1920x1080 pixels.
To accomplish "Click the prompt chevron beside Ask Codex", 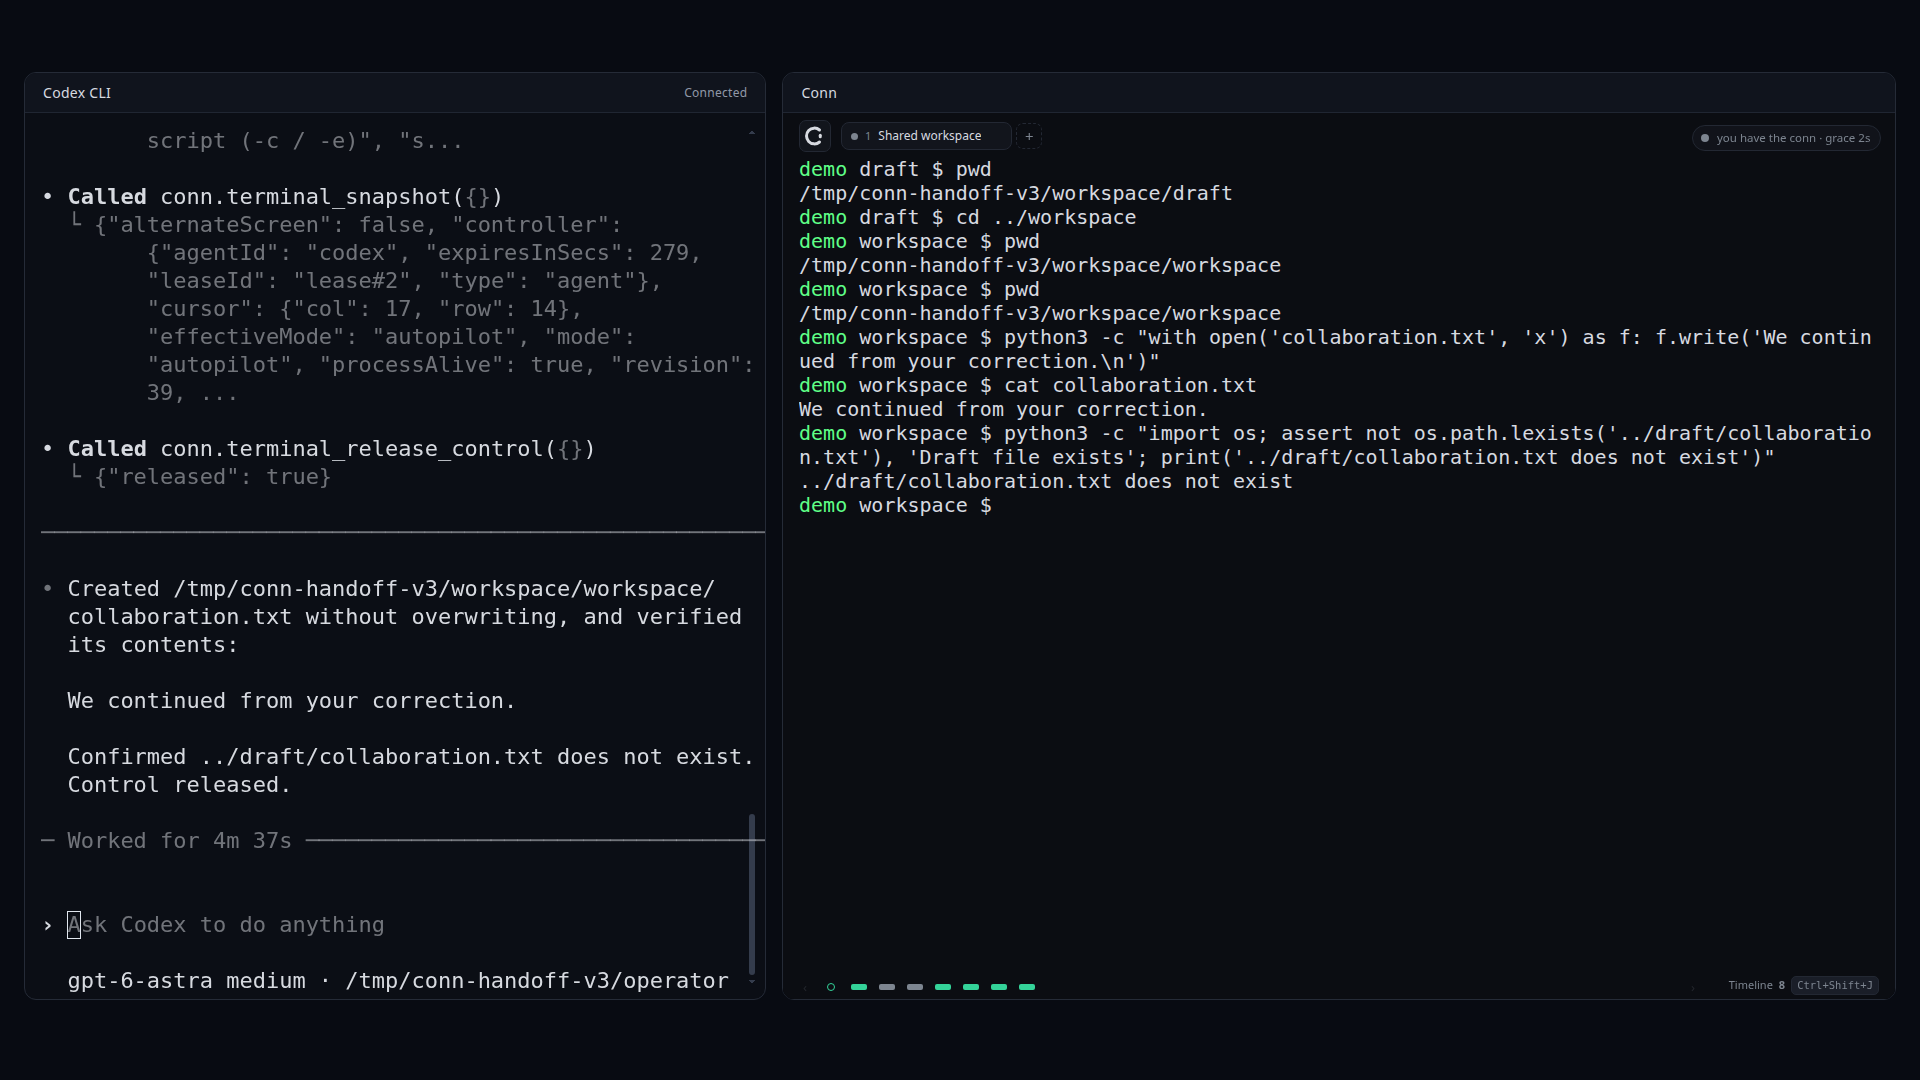I will pyautogui.click(x=47, y=926).
